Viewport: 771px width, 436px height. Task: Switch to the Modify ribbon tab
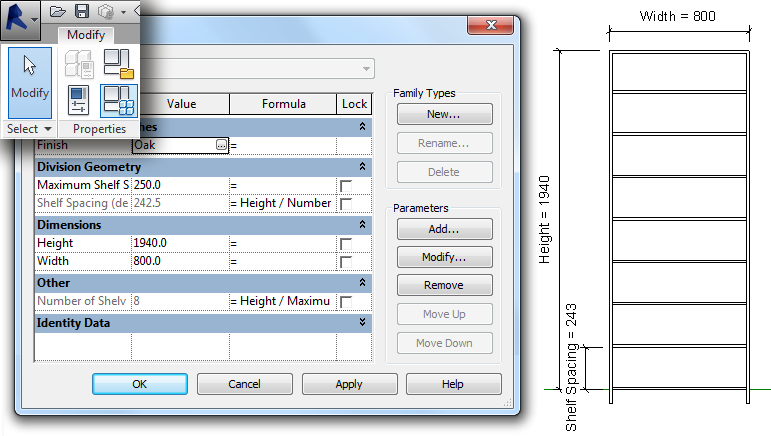[86, 35]
